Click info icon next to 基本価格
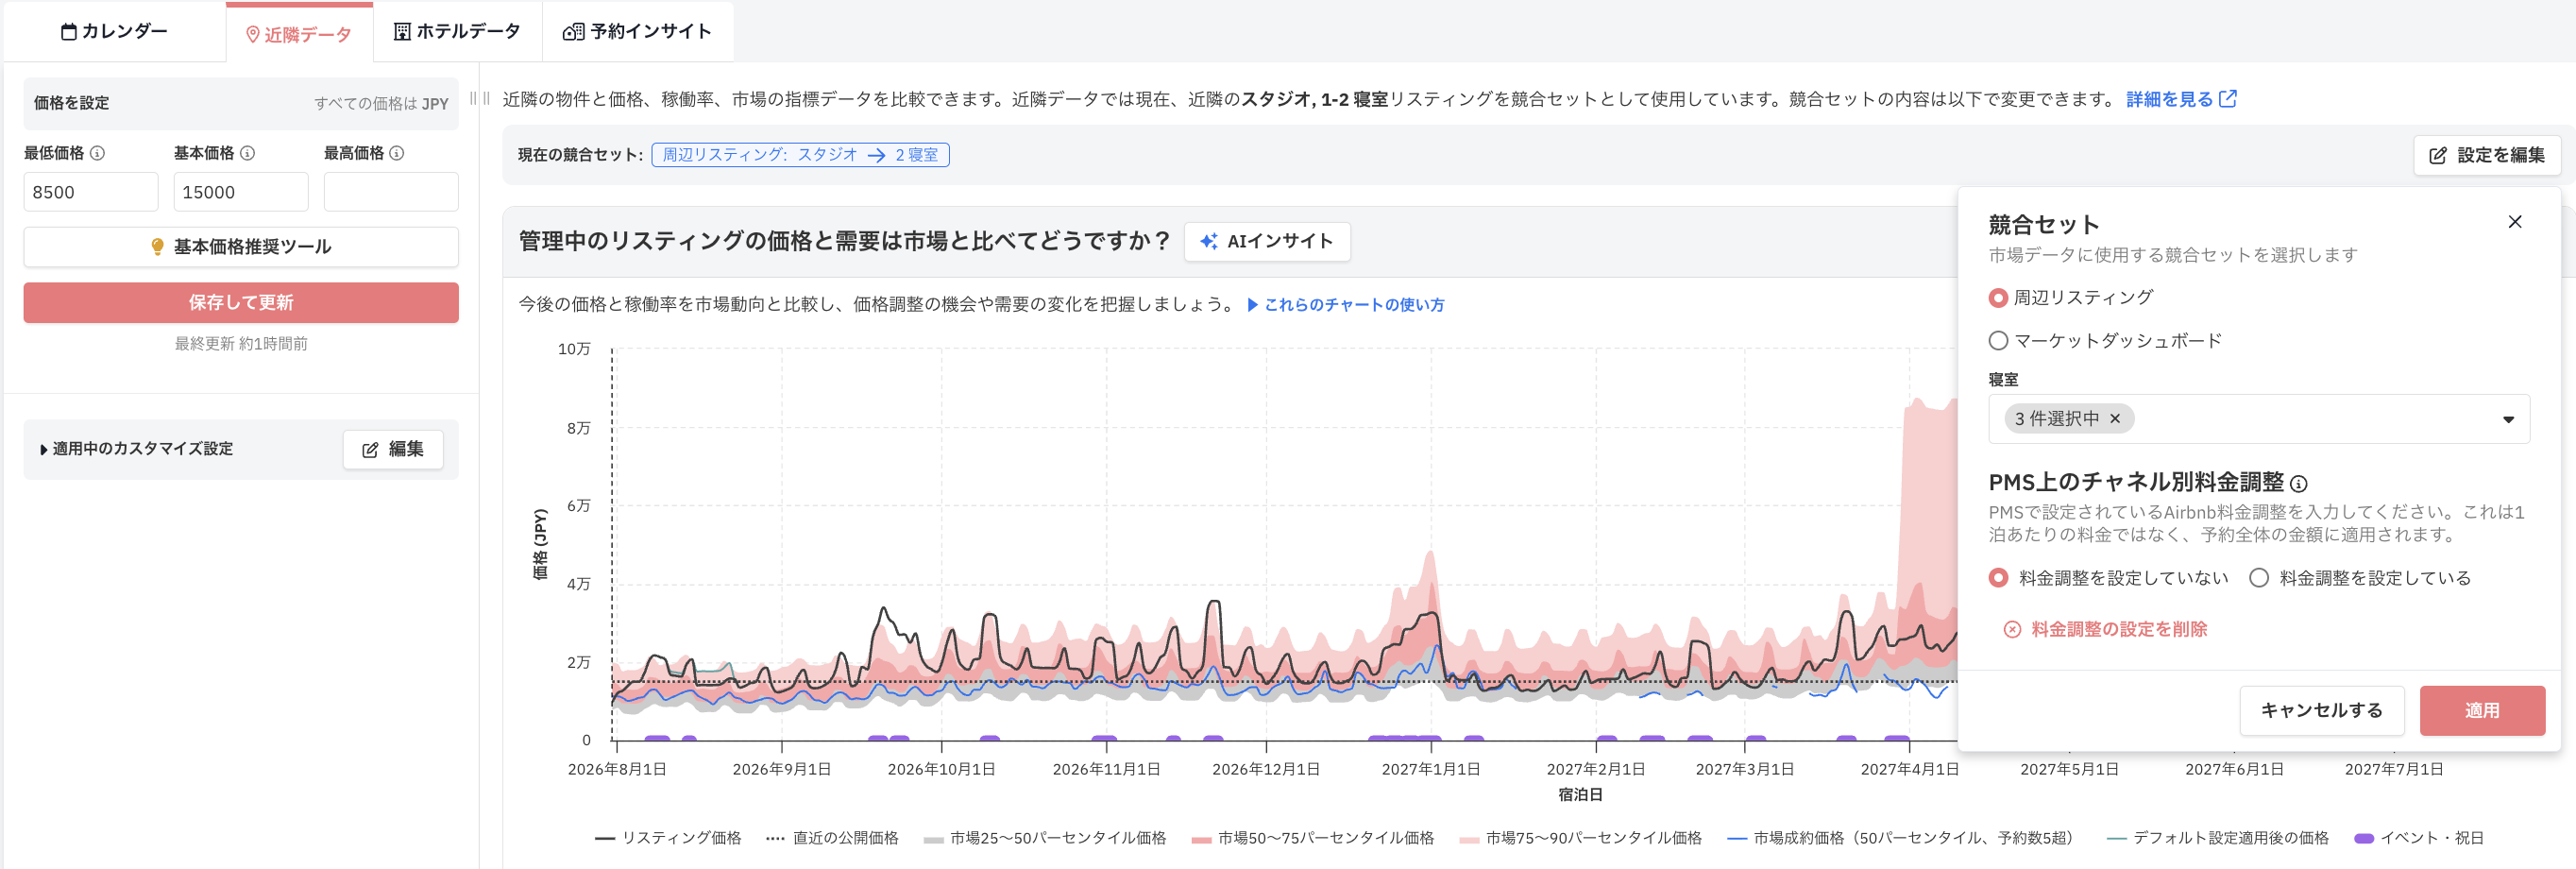This screenshot has width=2576, height=869. coord(247,153)
